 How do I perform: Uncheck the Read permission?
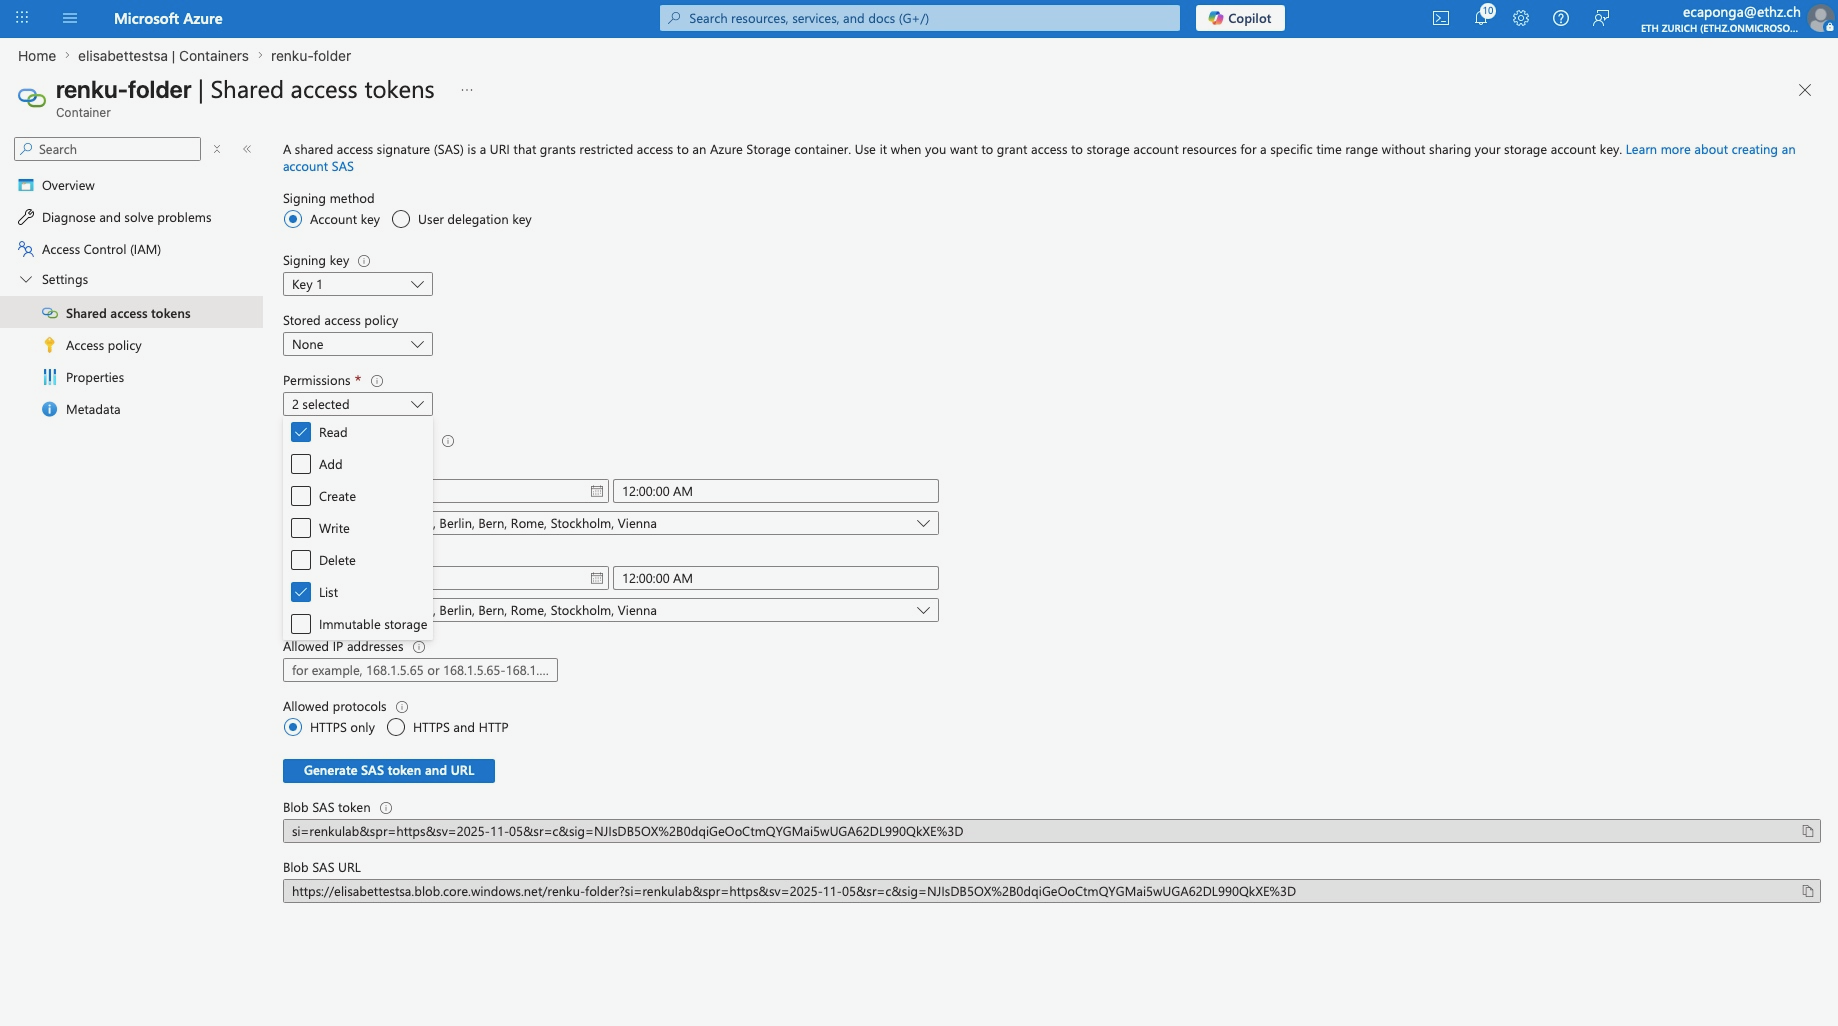[x=301, y=432]
